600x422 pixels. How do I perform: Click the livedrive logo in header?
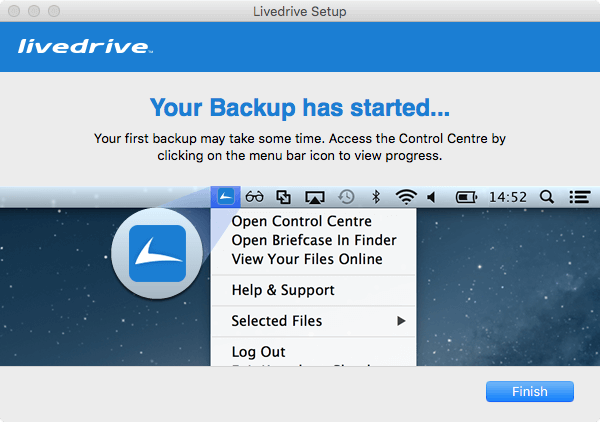click(x=85, y=47)
